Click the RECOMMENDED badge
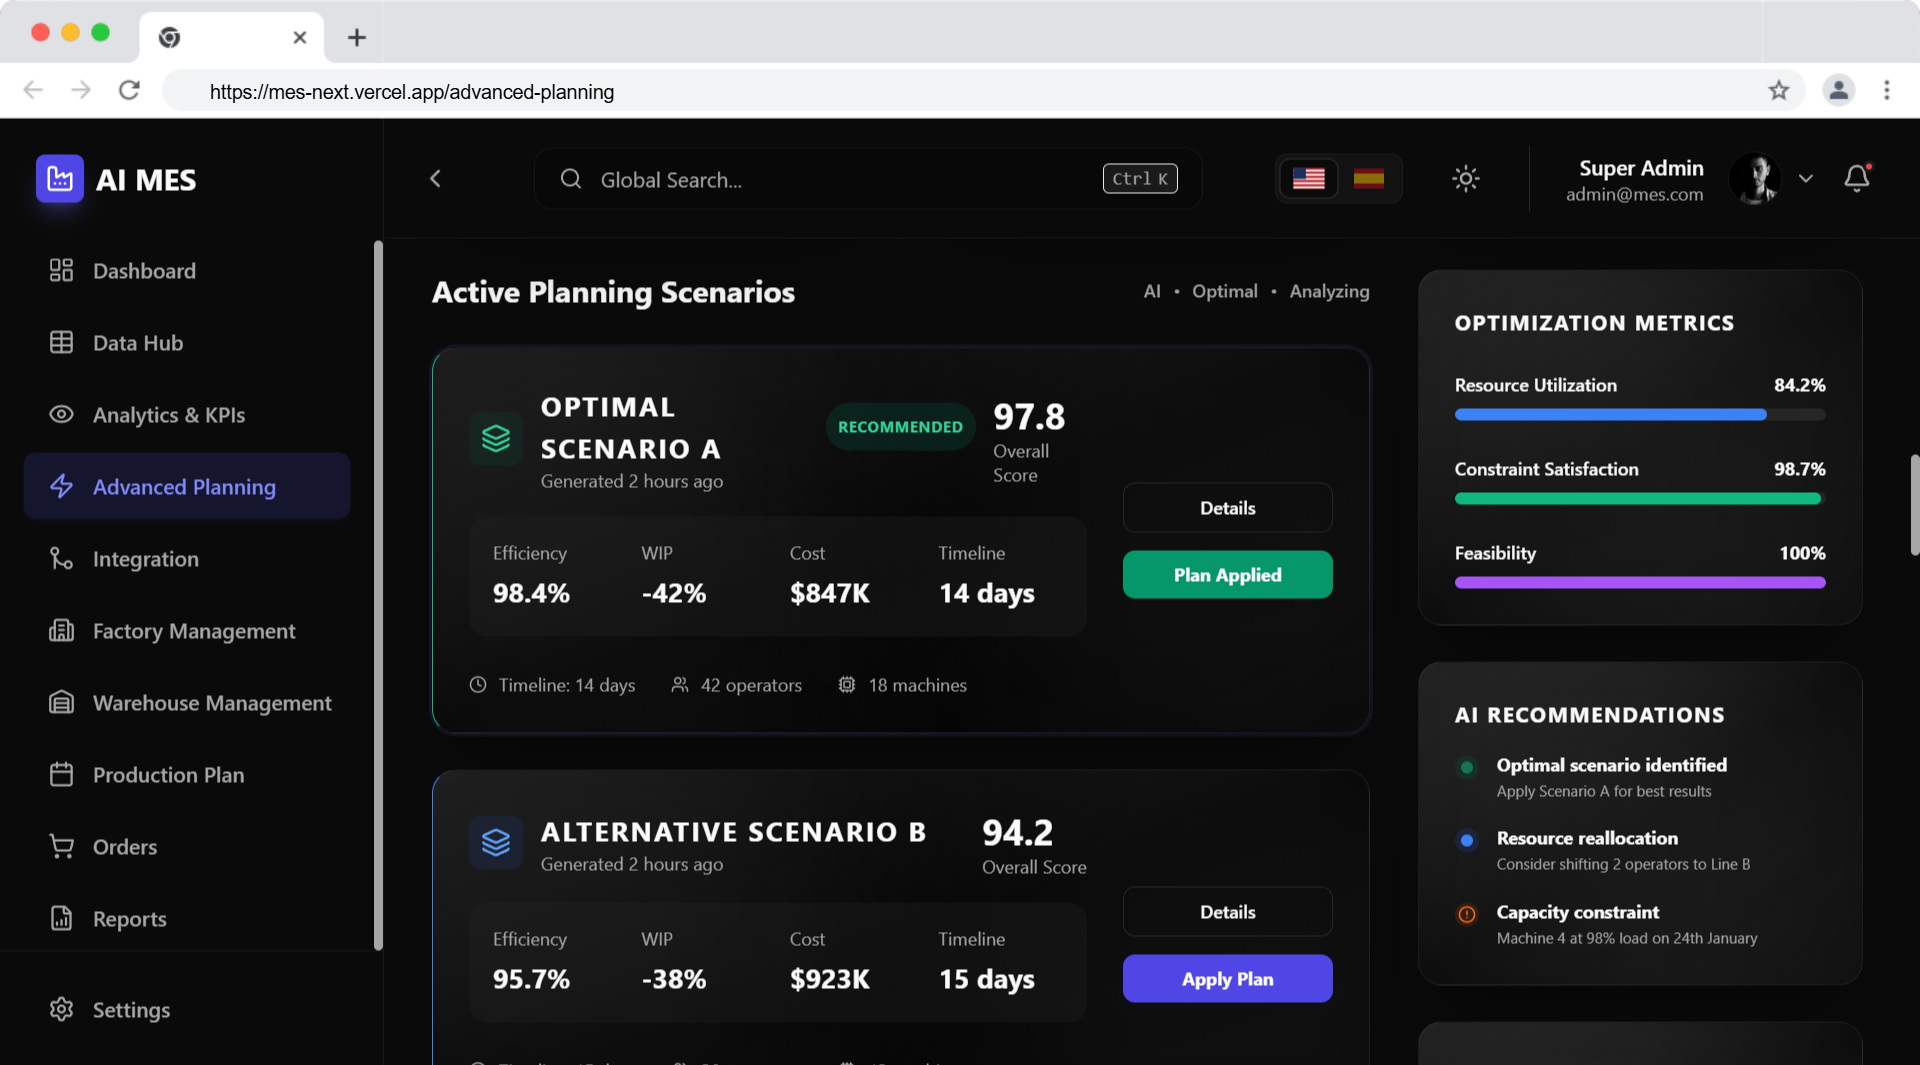This screenshot has width=1920, height=1065. (900, 427)
